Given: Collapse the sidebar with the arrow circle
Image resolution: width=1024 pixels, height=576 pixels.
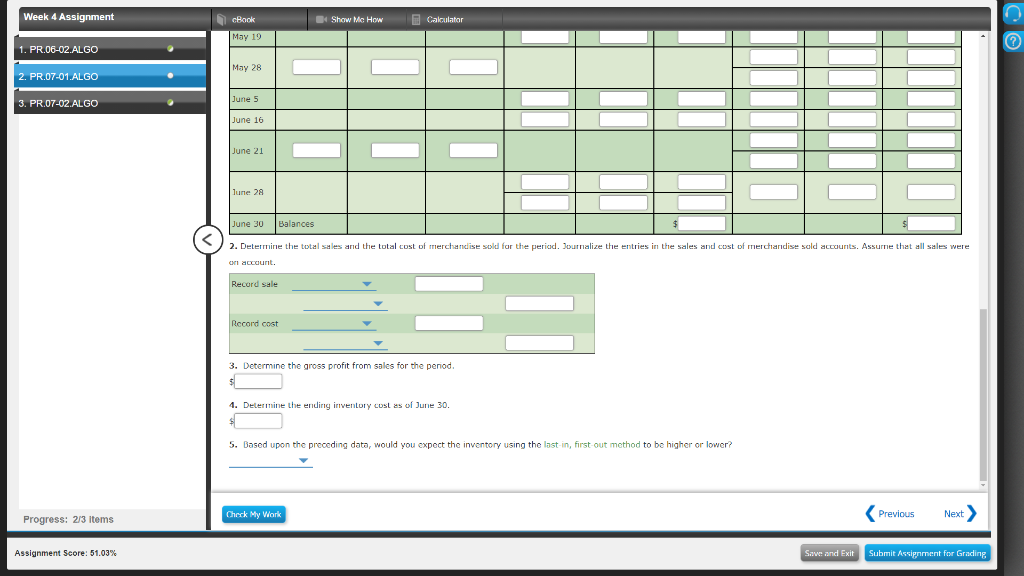Looking at the screenshot, I should pos(208,240).
